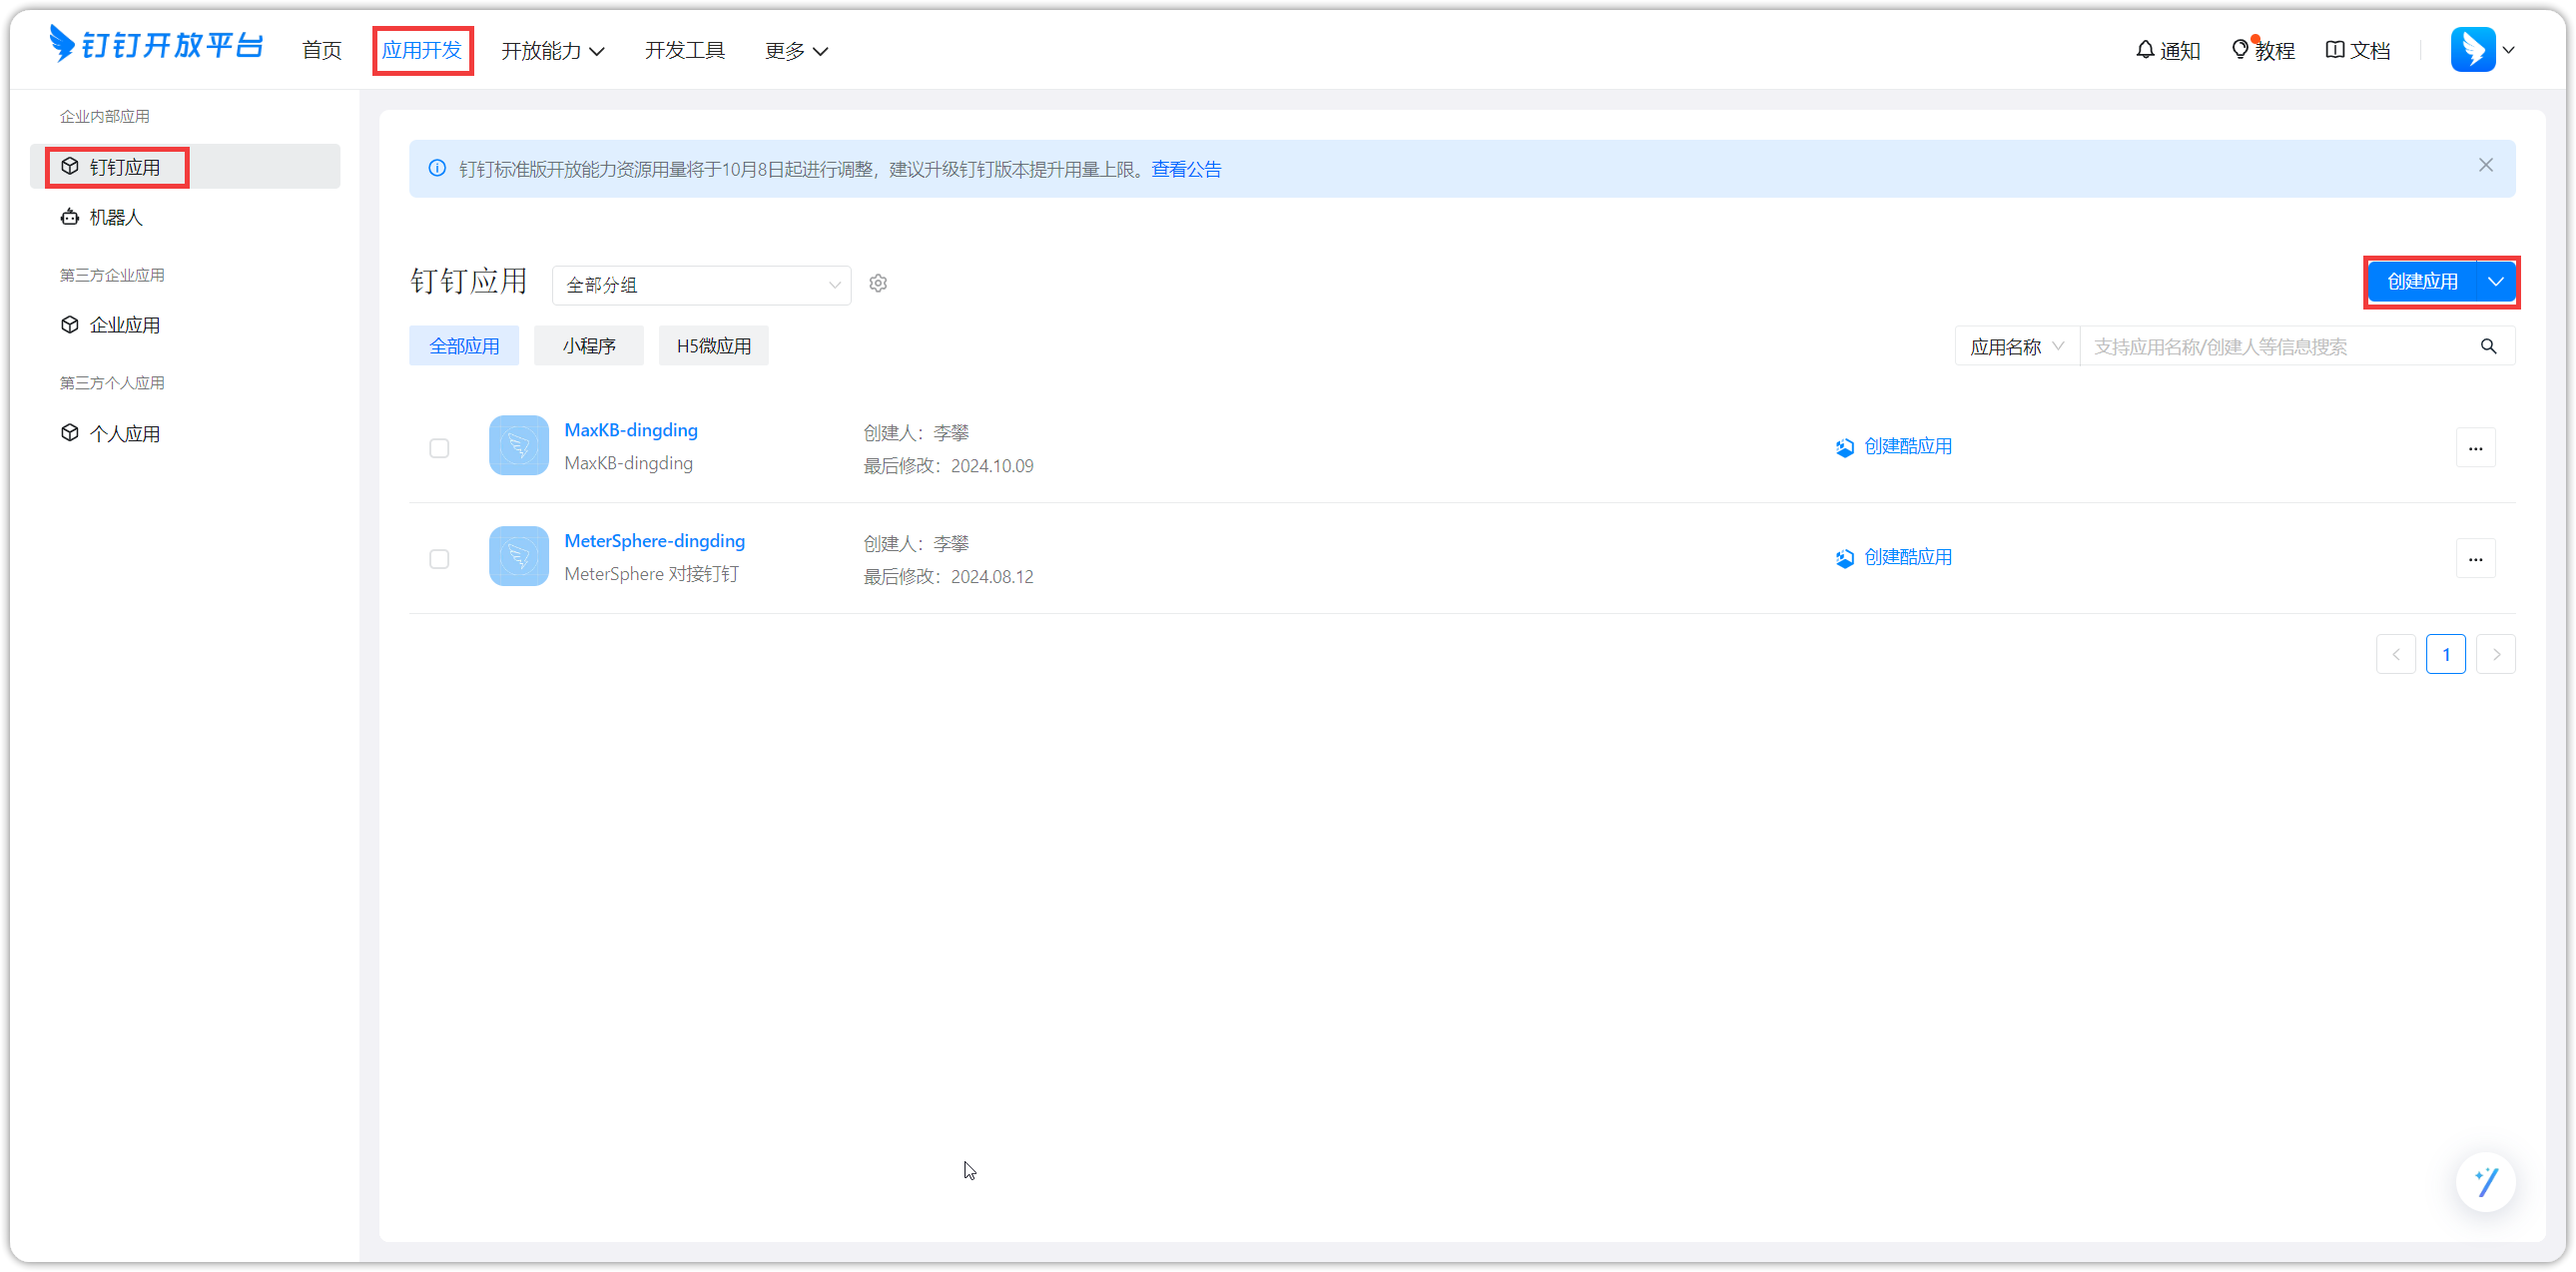The image size is (2576, 1272).
Task: Open the 全部分组 group dropdown
Action: (701, 285)
